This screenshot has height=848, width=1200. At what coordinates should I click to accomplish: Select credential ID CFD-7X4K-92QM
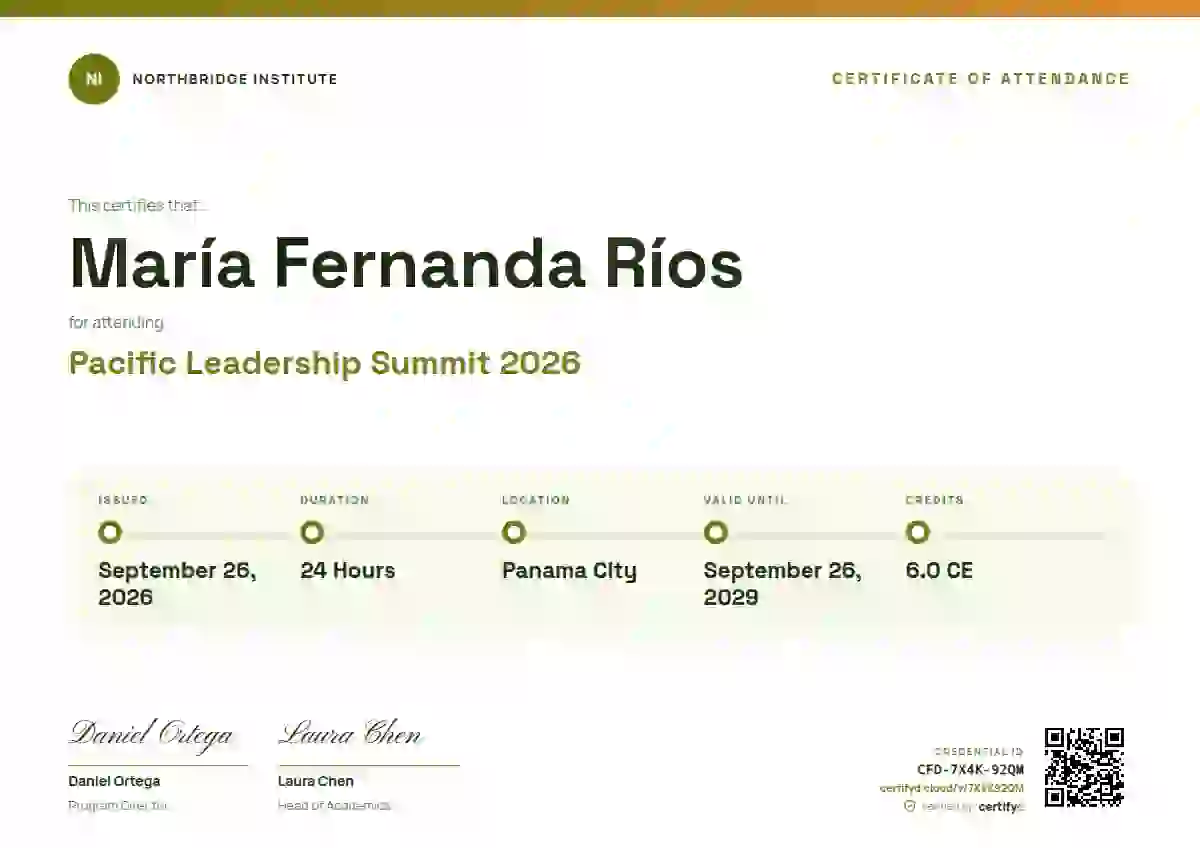970,770
